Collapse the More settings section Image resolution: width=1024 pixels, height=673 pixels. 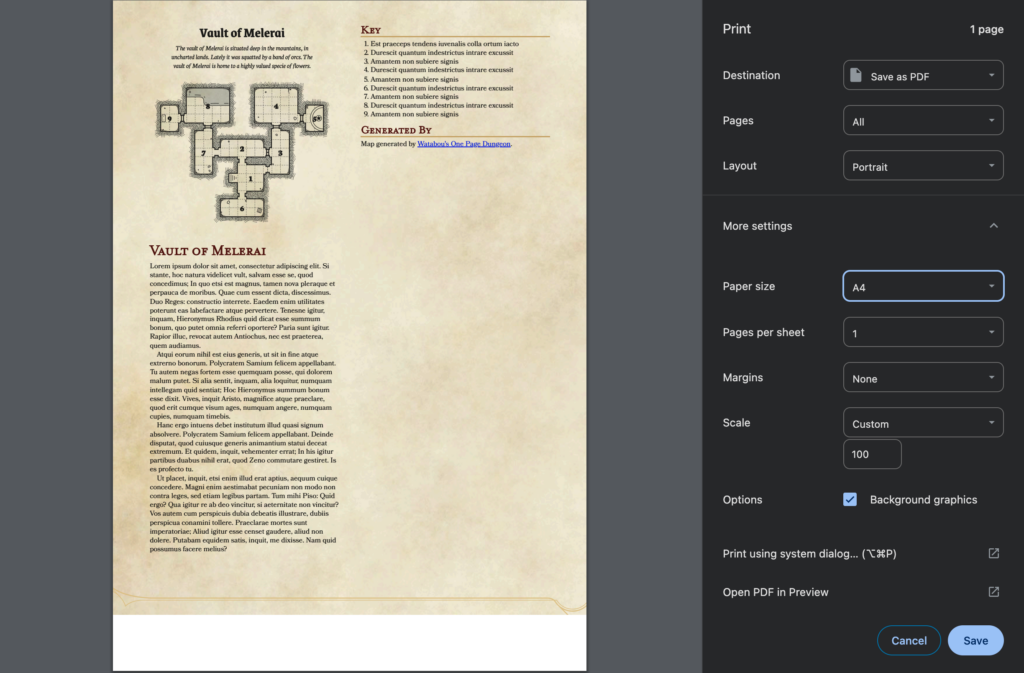click(x=993, y=225)
